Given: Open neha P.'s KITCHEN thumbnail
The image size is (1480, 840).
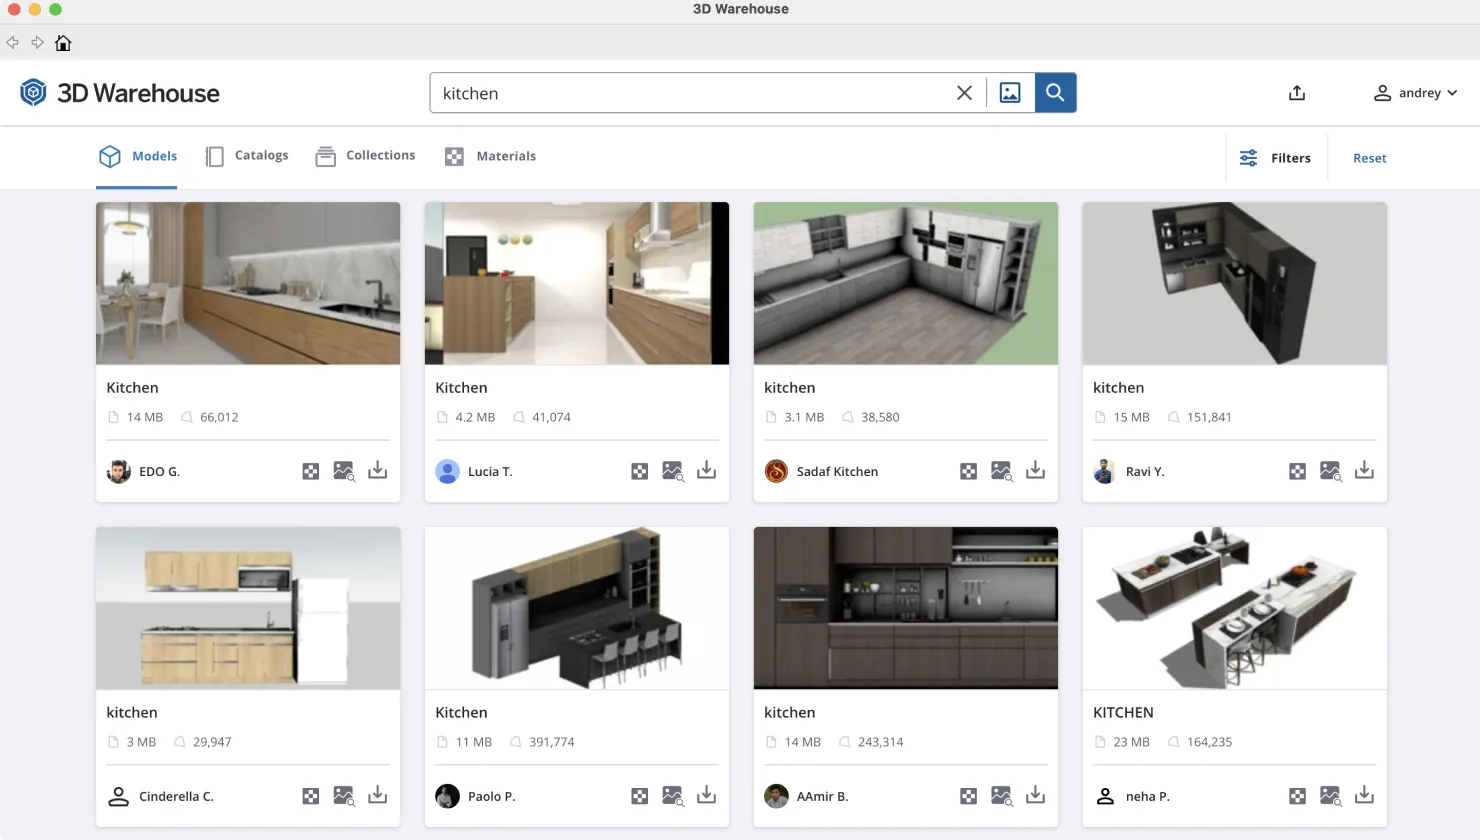Looking at the screenshot, I should click(1234, 608).
